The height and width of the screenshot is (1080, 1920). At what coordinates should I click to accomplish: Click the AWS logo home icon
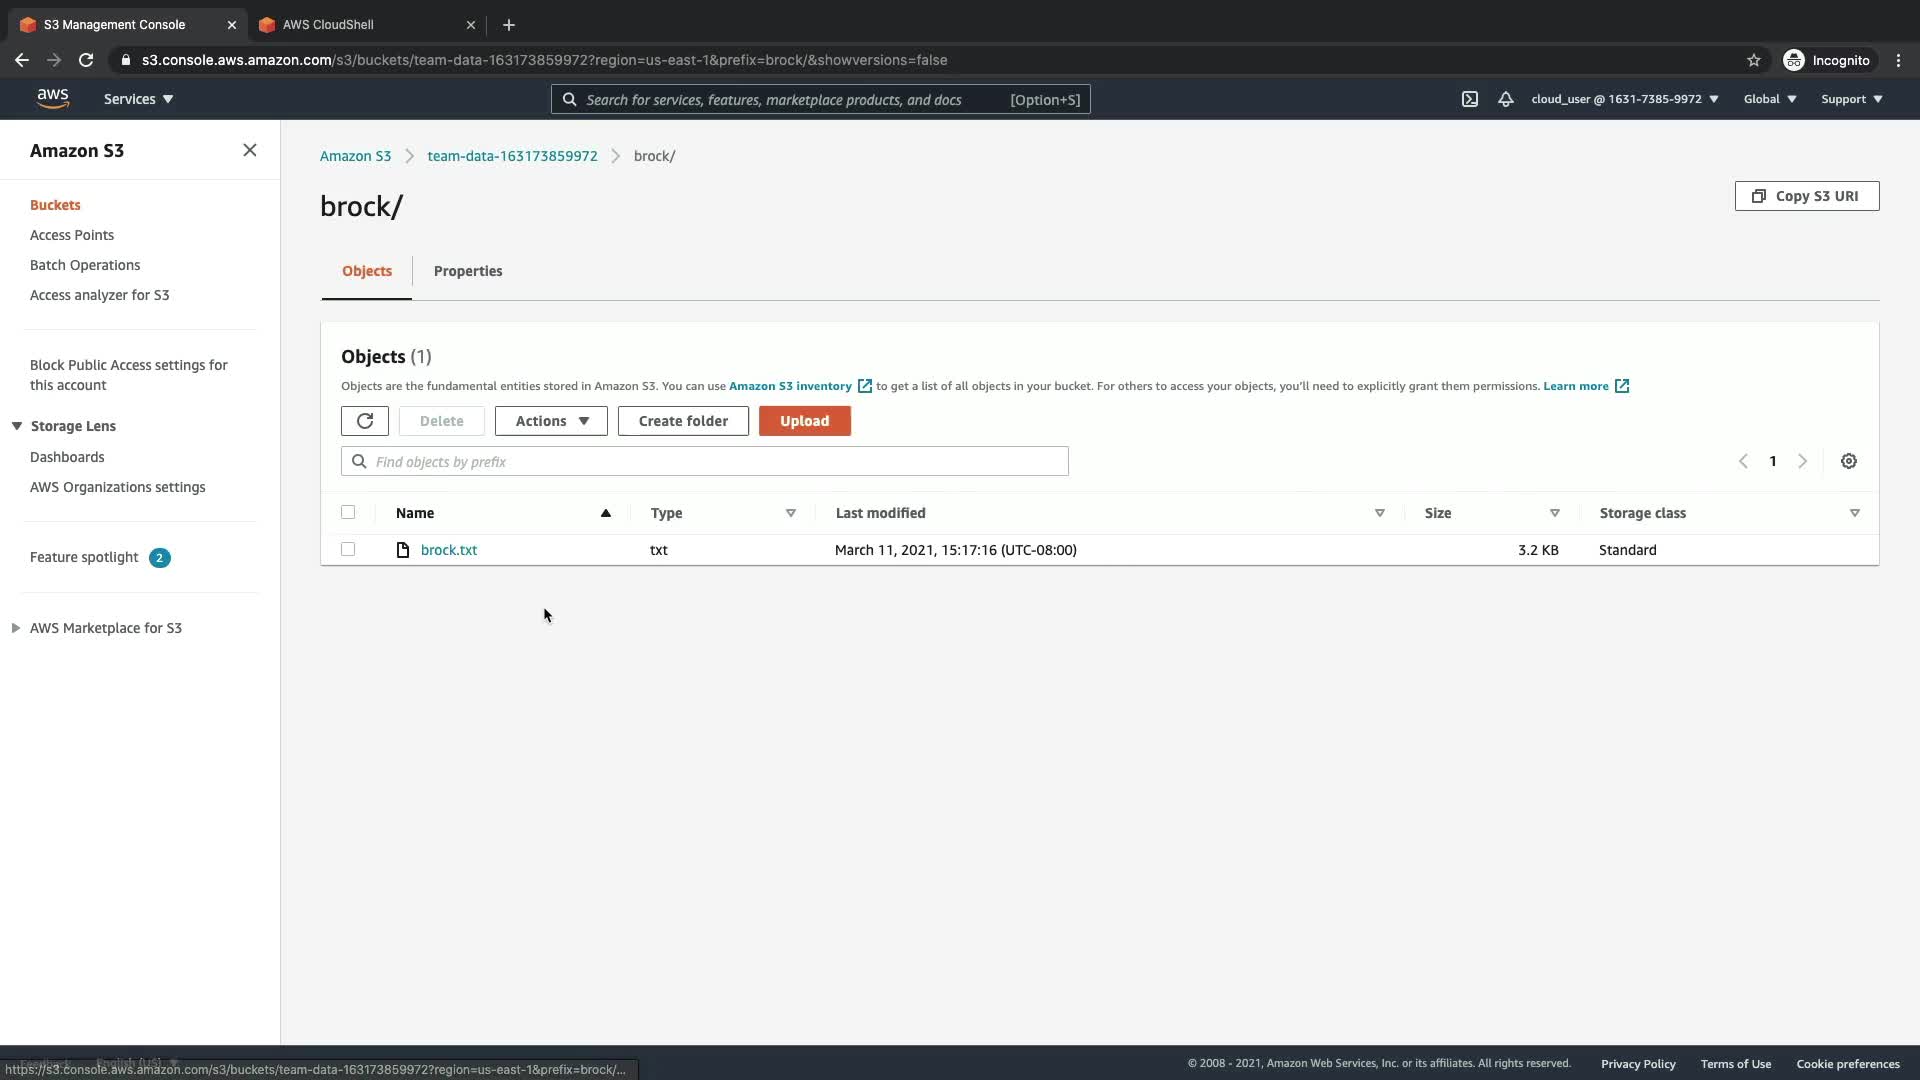coord(53,98)
